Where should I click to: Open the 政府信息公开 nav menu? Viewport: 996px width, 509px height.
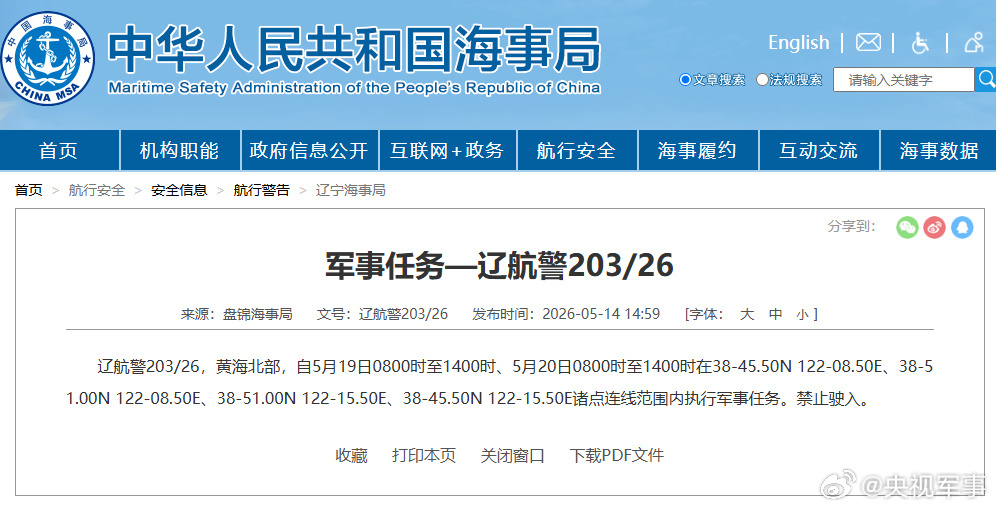point(309,151)
